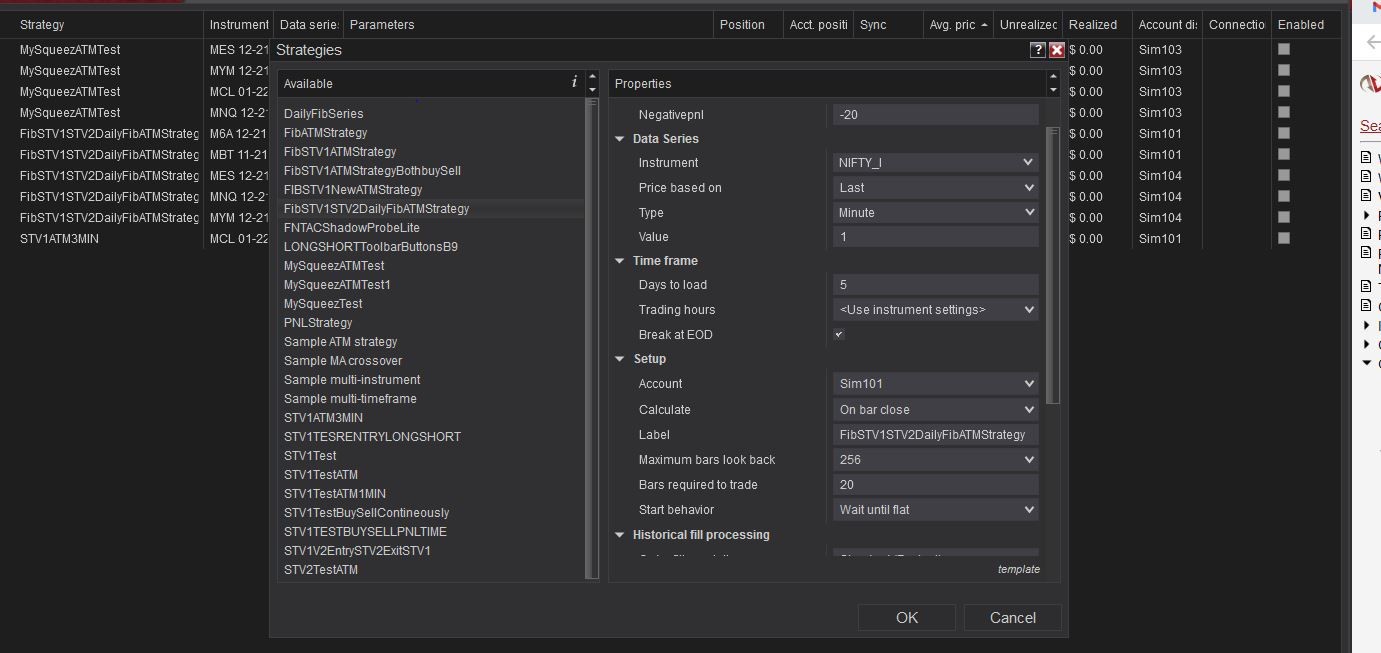Toggle the Break at EOD checkbox

pyautogui.click(x=839, y=335)
